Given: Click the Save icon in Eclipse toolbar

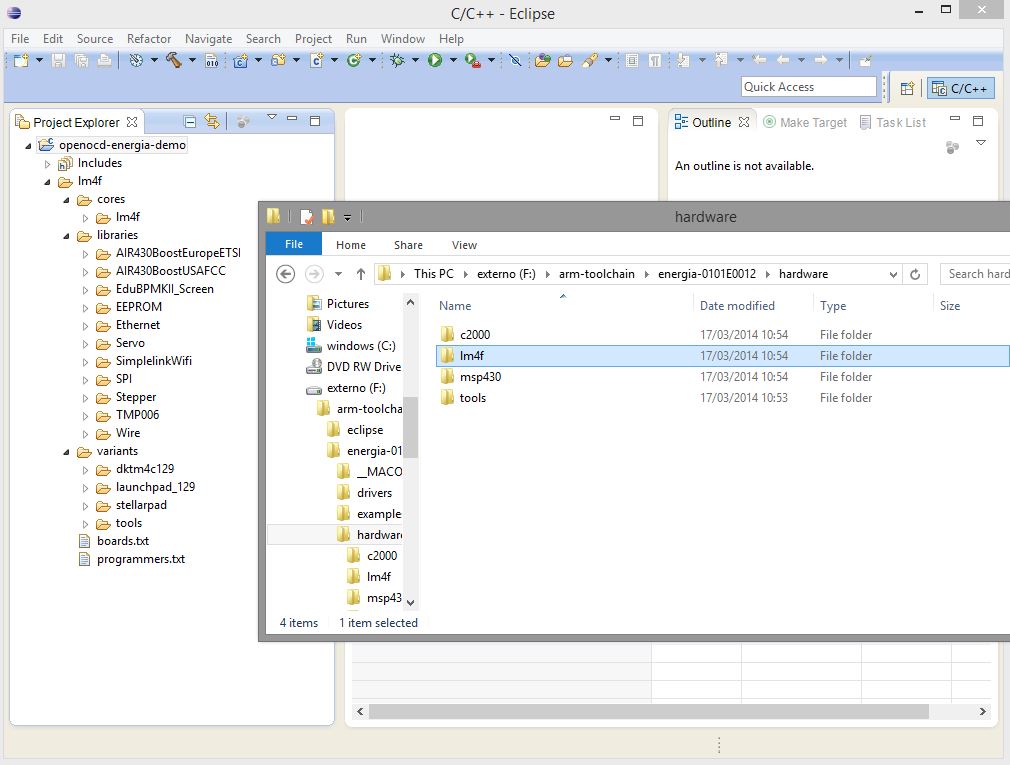Looking at the screenshot, I should pos(59,61).
